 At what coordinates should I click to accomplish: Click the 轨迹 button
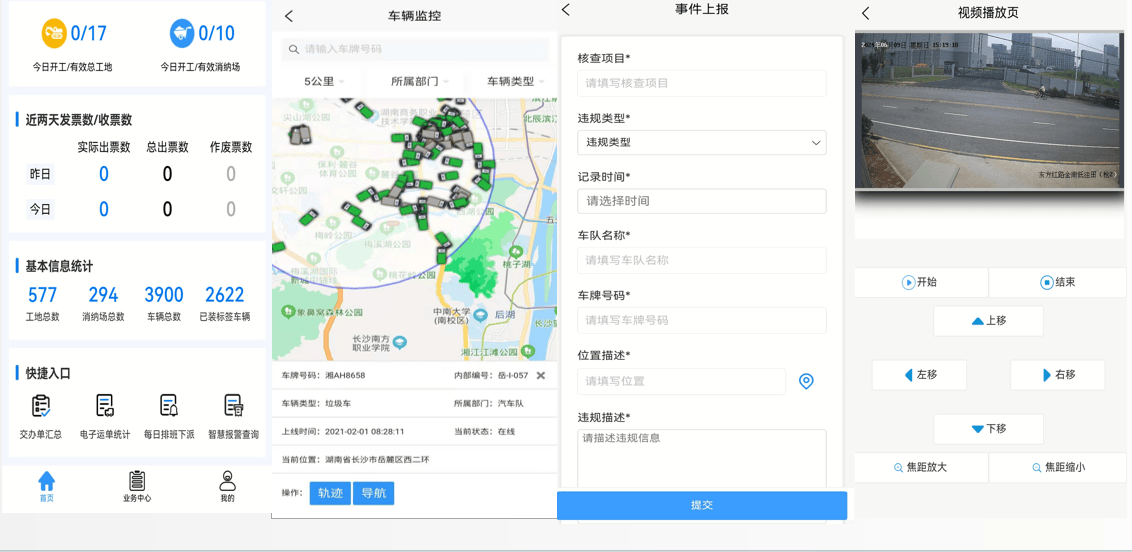click(x=330, y=493)
